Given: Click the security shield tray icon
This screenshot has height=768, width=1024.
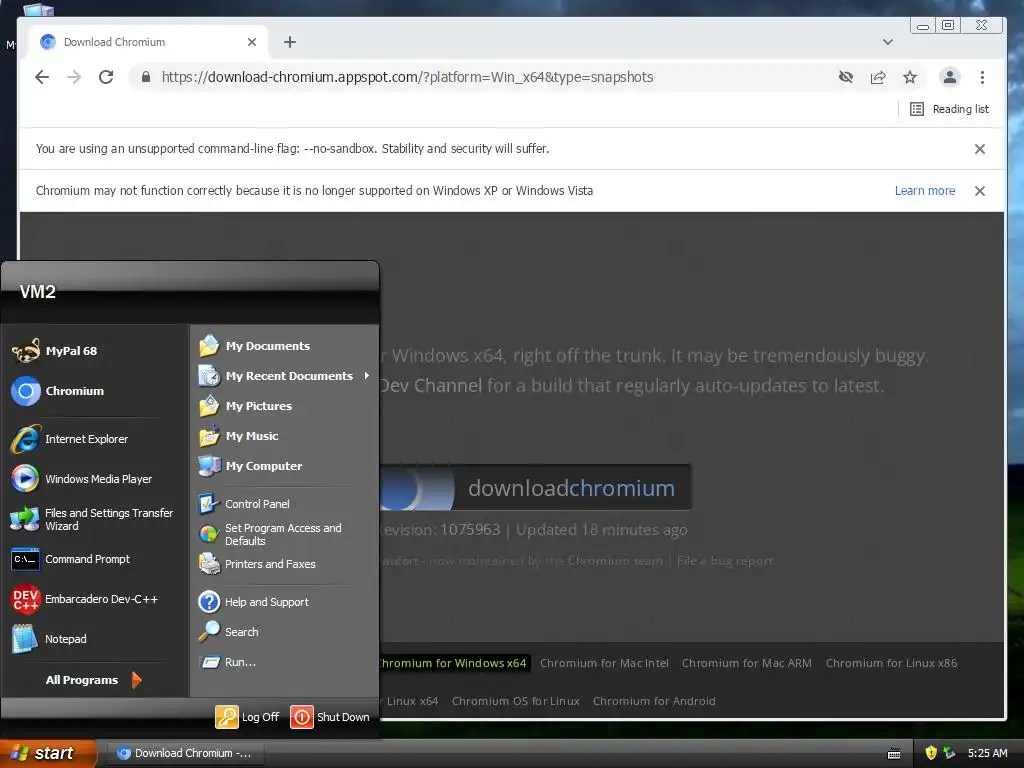Looking at the screenshot, I should (x=931, y=753).
